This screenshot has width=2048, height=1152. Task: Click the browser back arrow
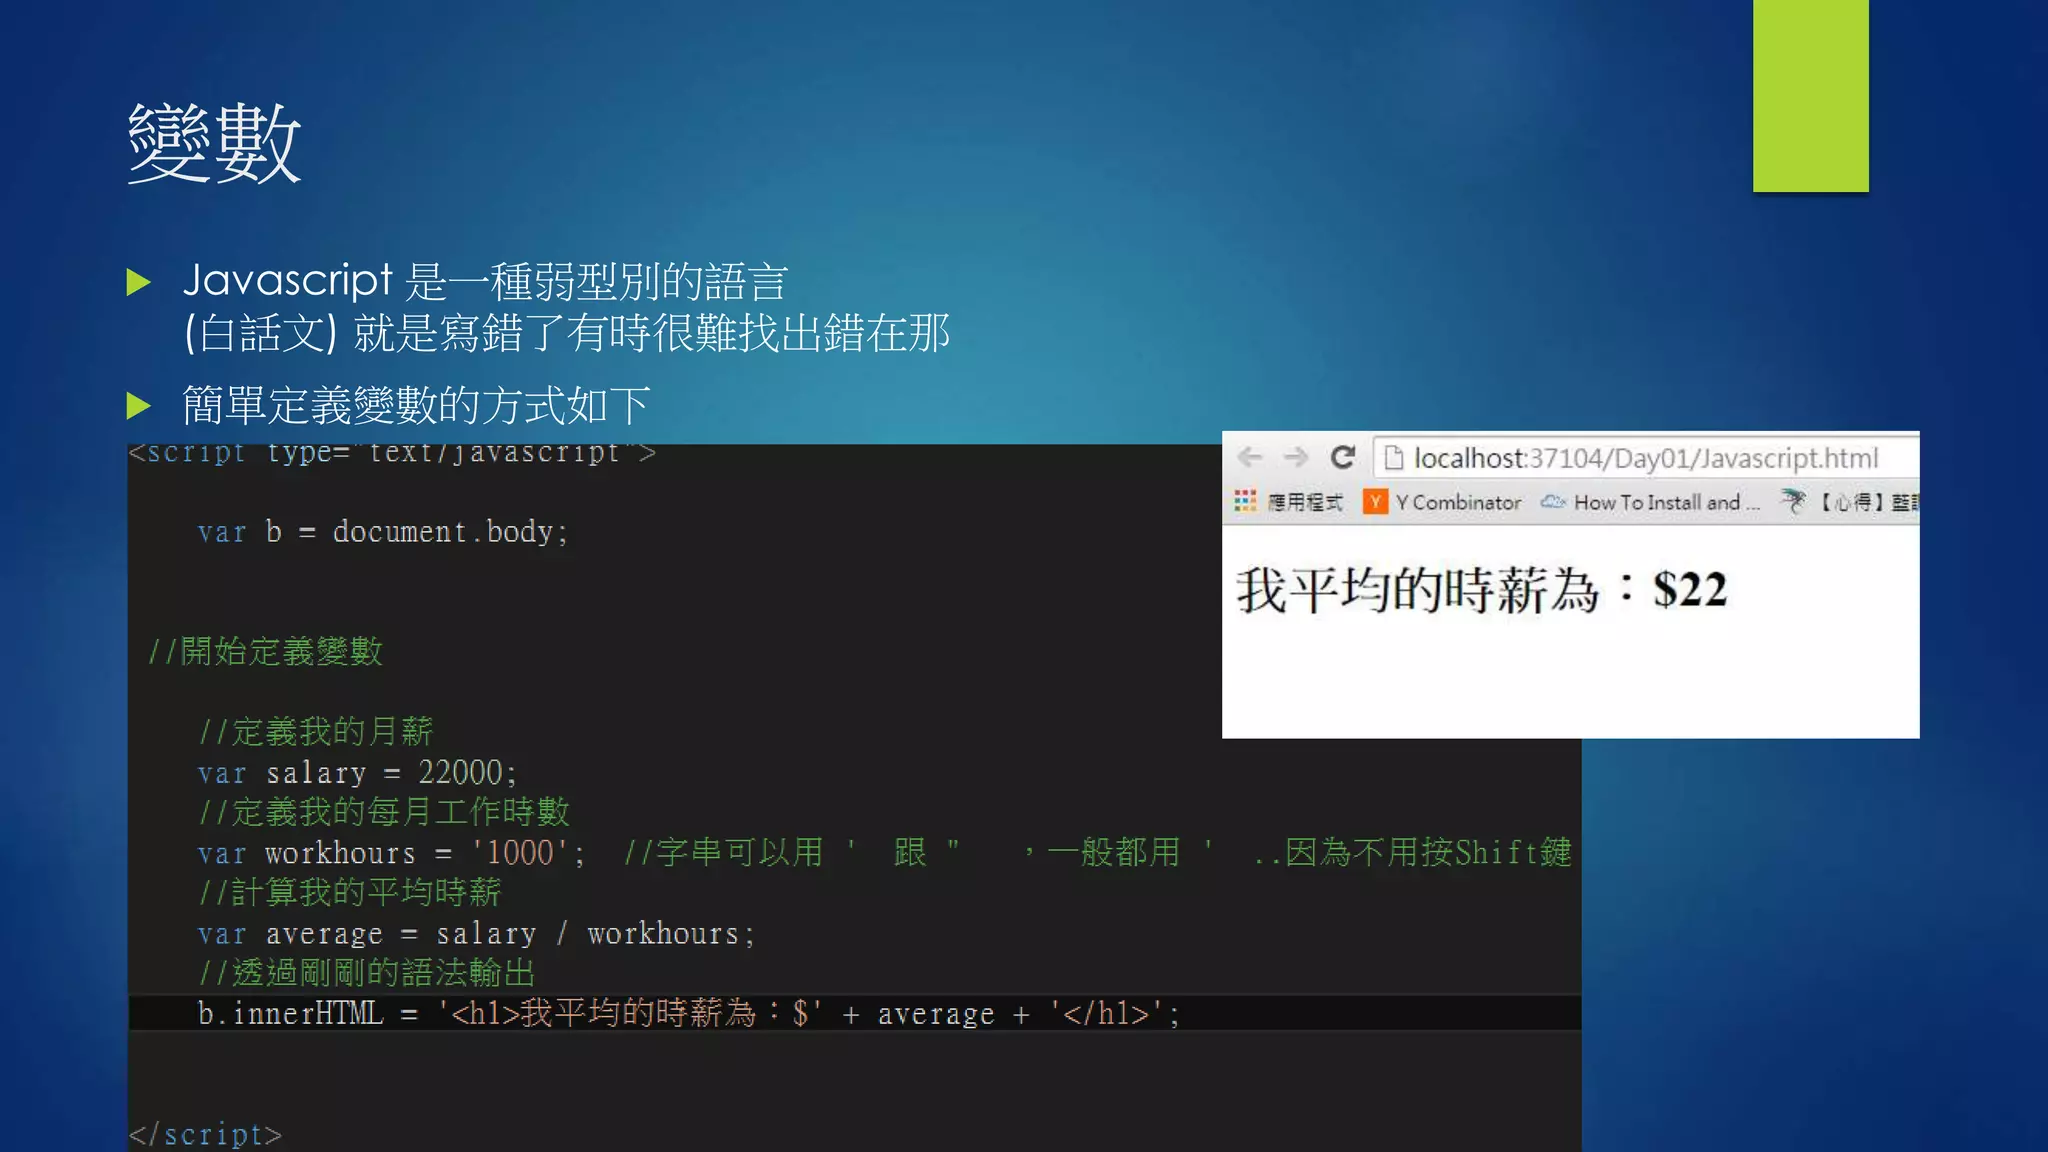1250,458
